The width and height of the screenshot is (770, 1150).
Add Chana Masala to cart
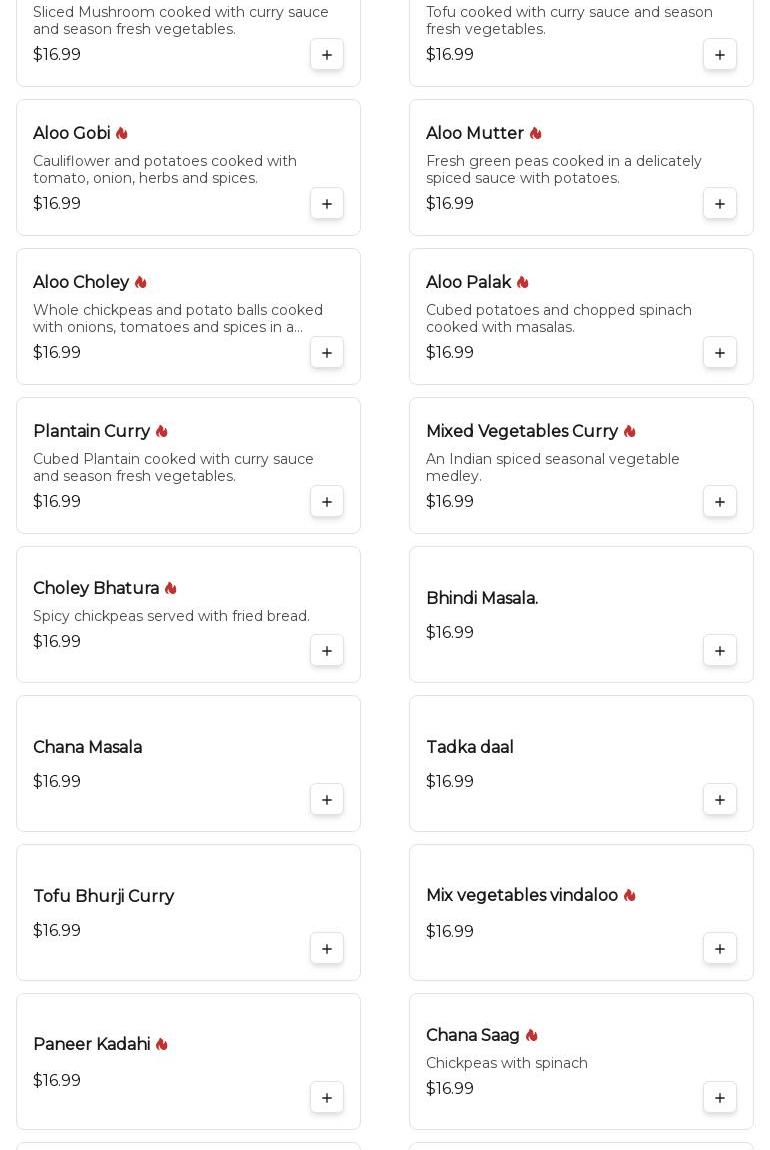327,800
